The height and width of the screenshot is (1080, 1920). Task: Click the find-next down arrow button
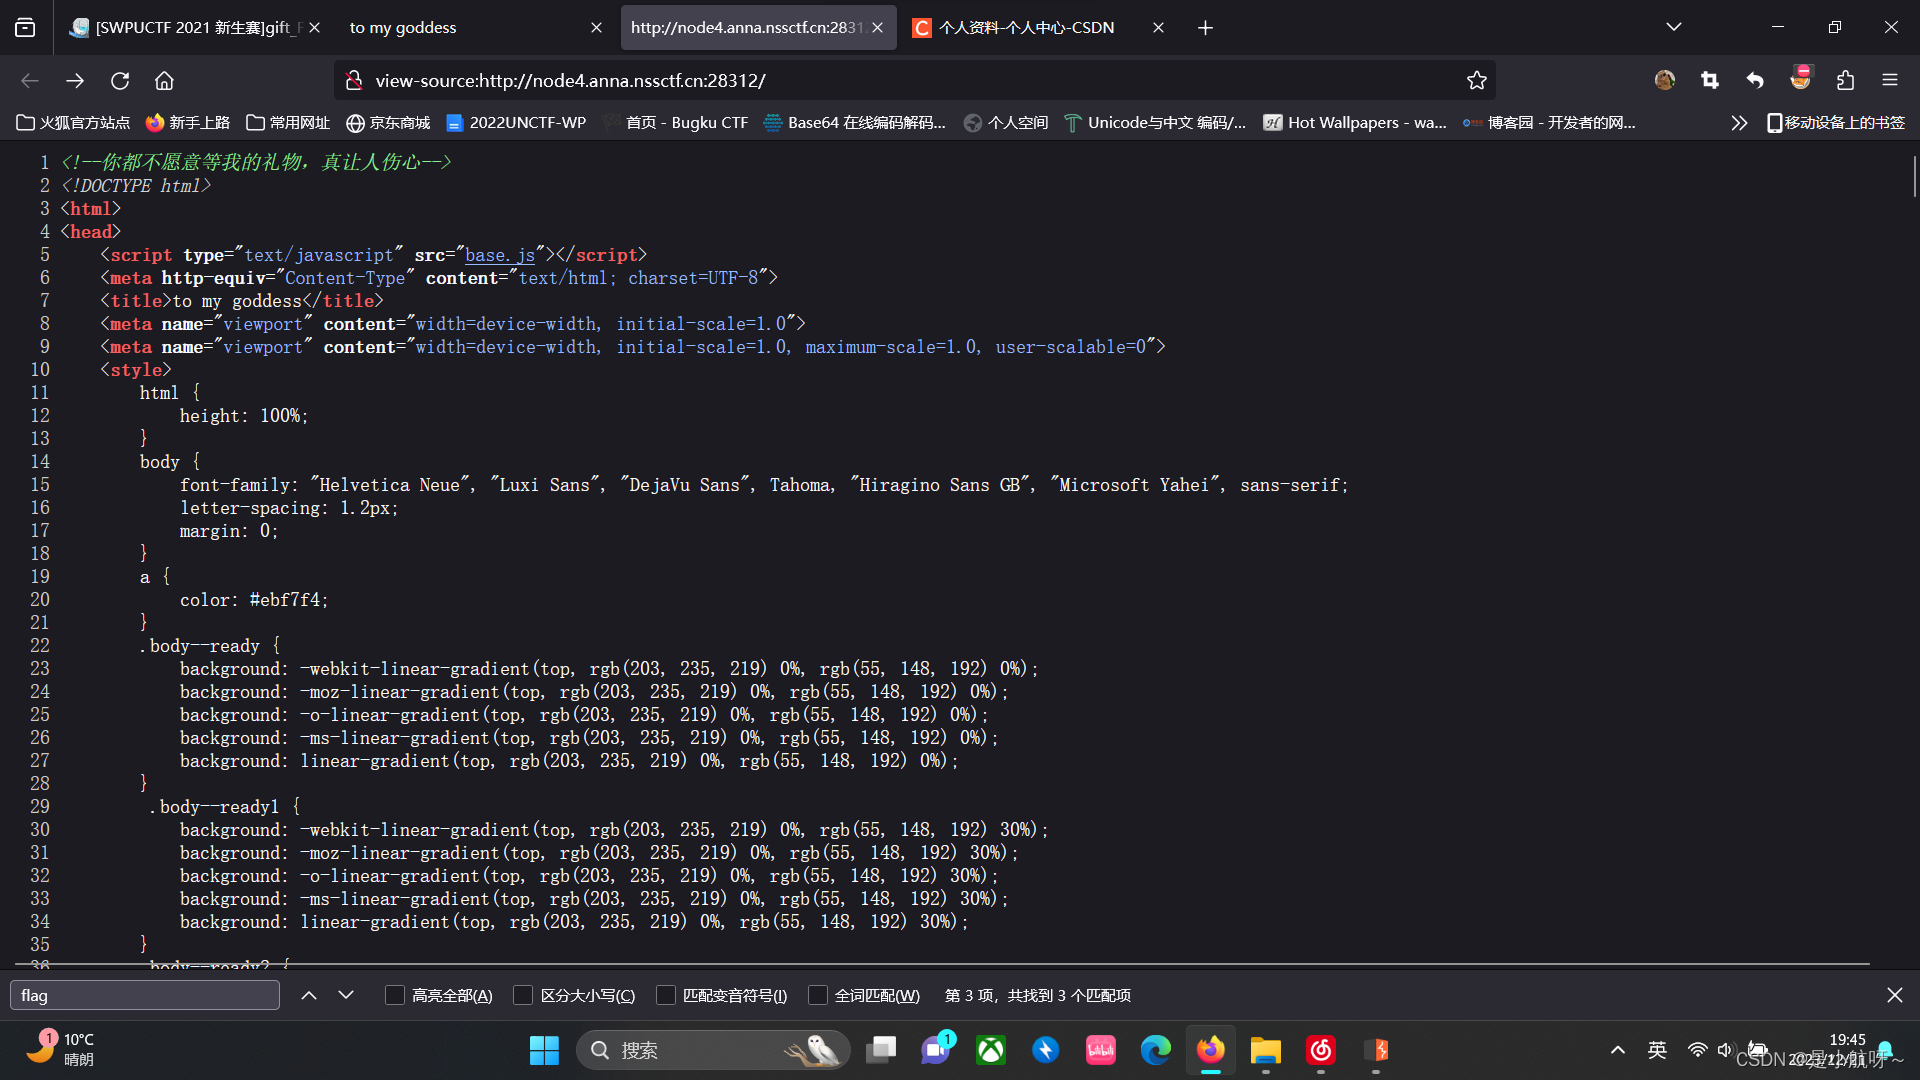[x=346, y=995]
